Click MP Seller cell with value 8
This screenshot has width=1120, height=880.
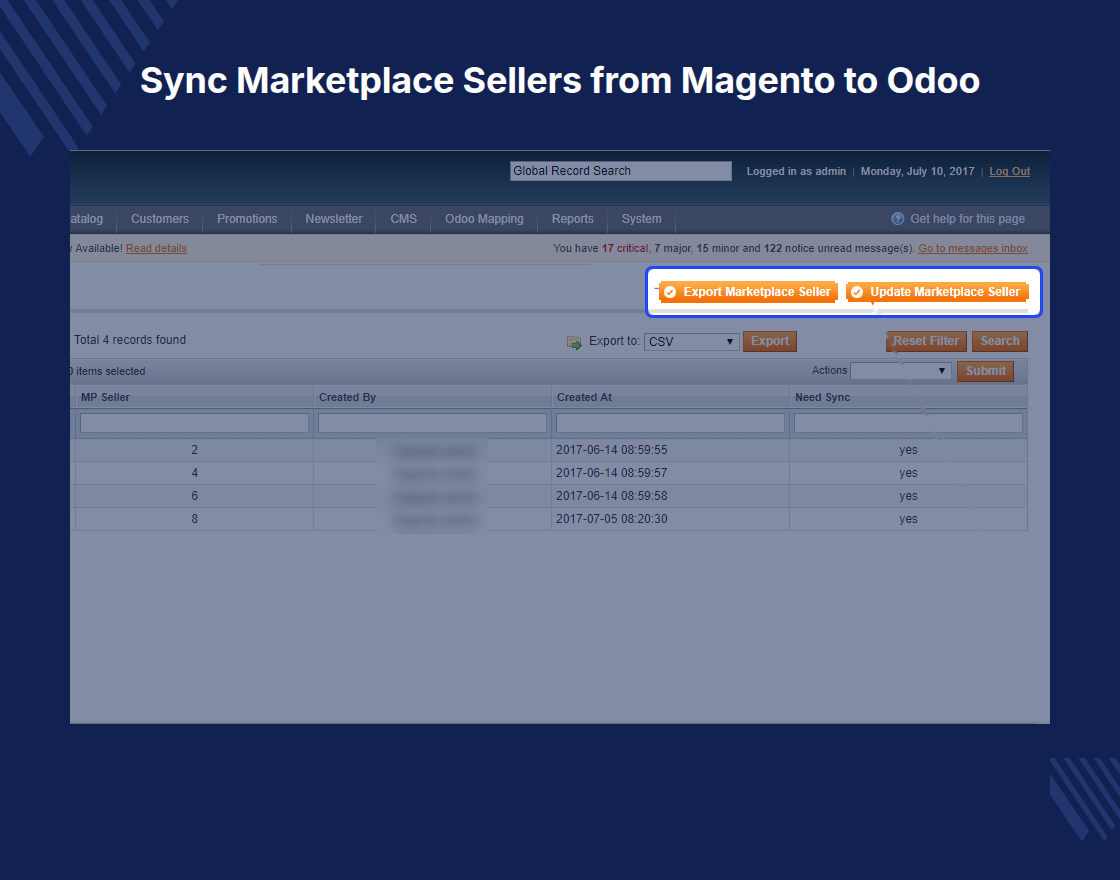click(x=194, y=519)
